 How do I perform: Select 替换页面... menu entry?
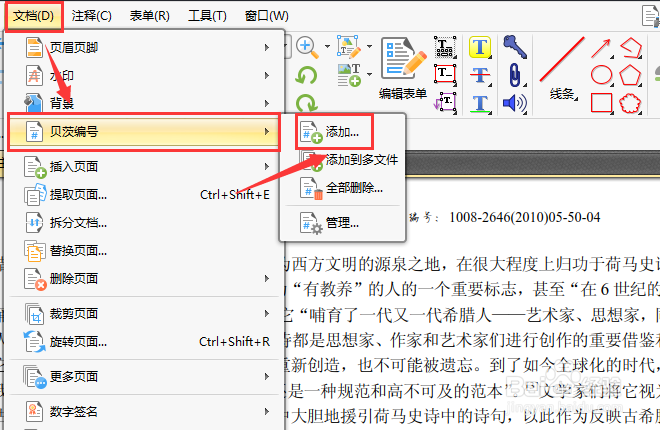pyautogui.click(x=143, y=251)
